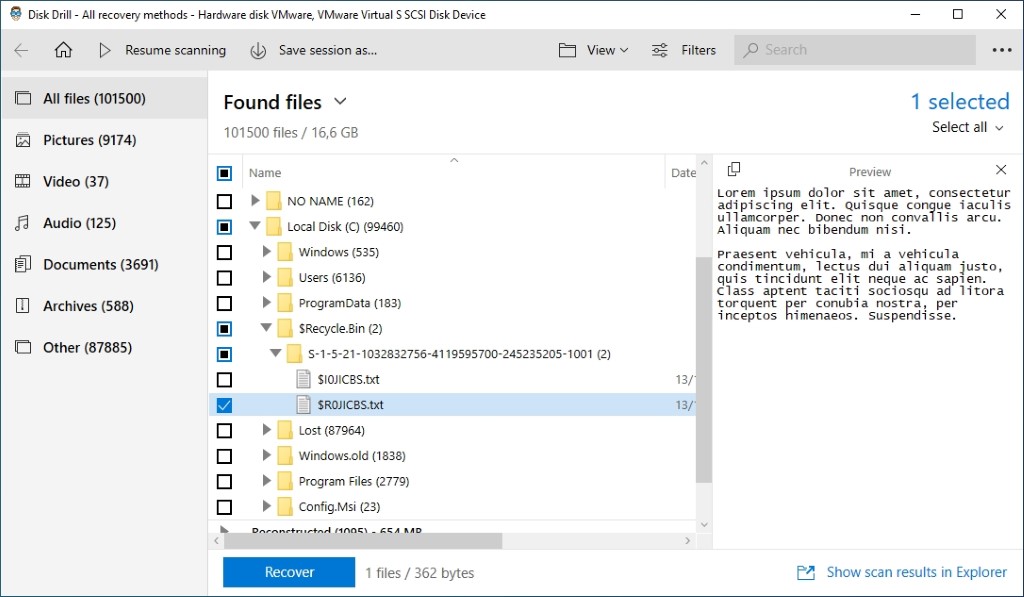Check the ProgramData (183) checkbox
The height and width of the screenshot is (597, 1024).
224,303
